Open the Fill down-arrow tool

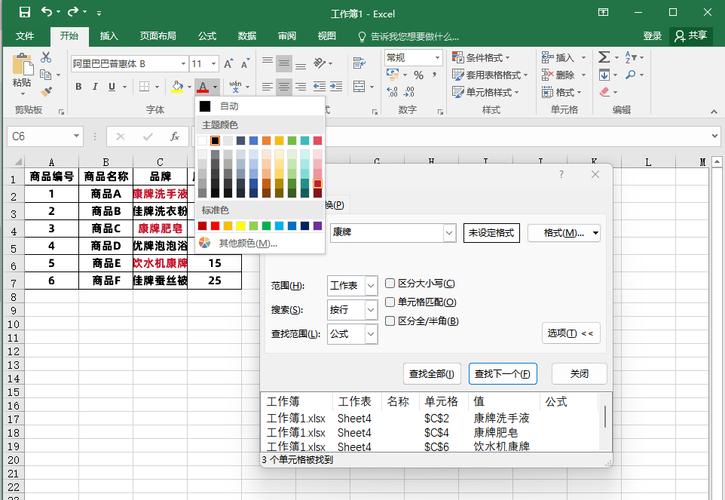pos(604,74)
